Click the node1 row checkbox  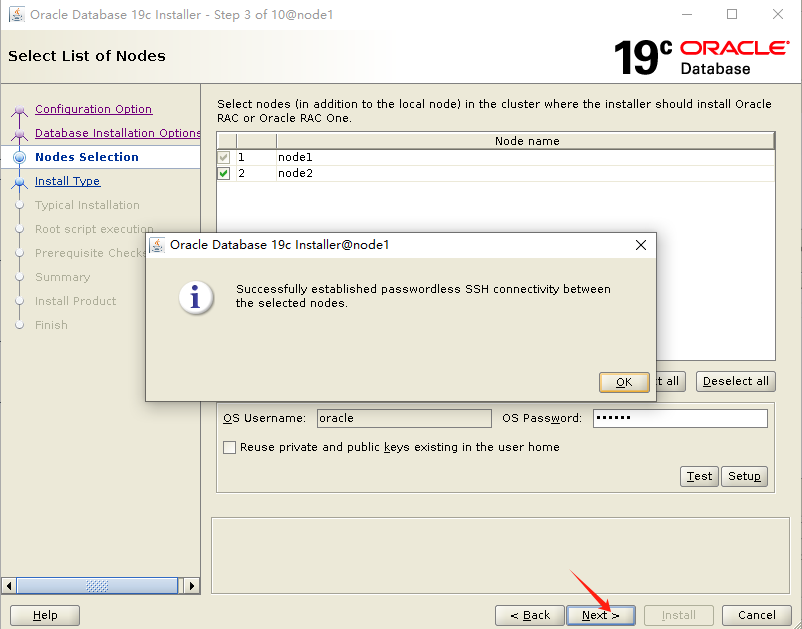pyautogui.click(x=224, y=157)
